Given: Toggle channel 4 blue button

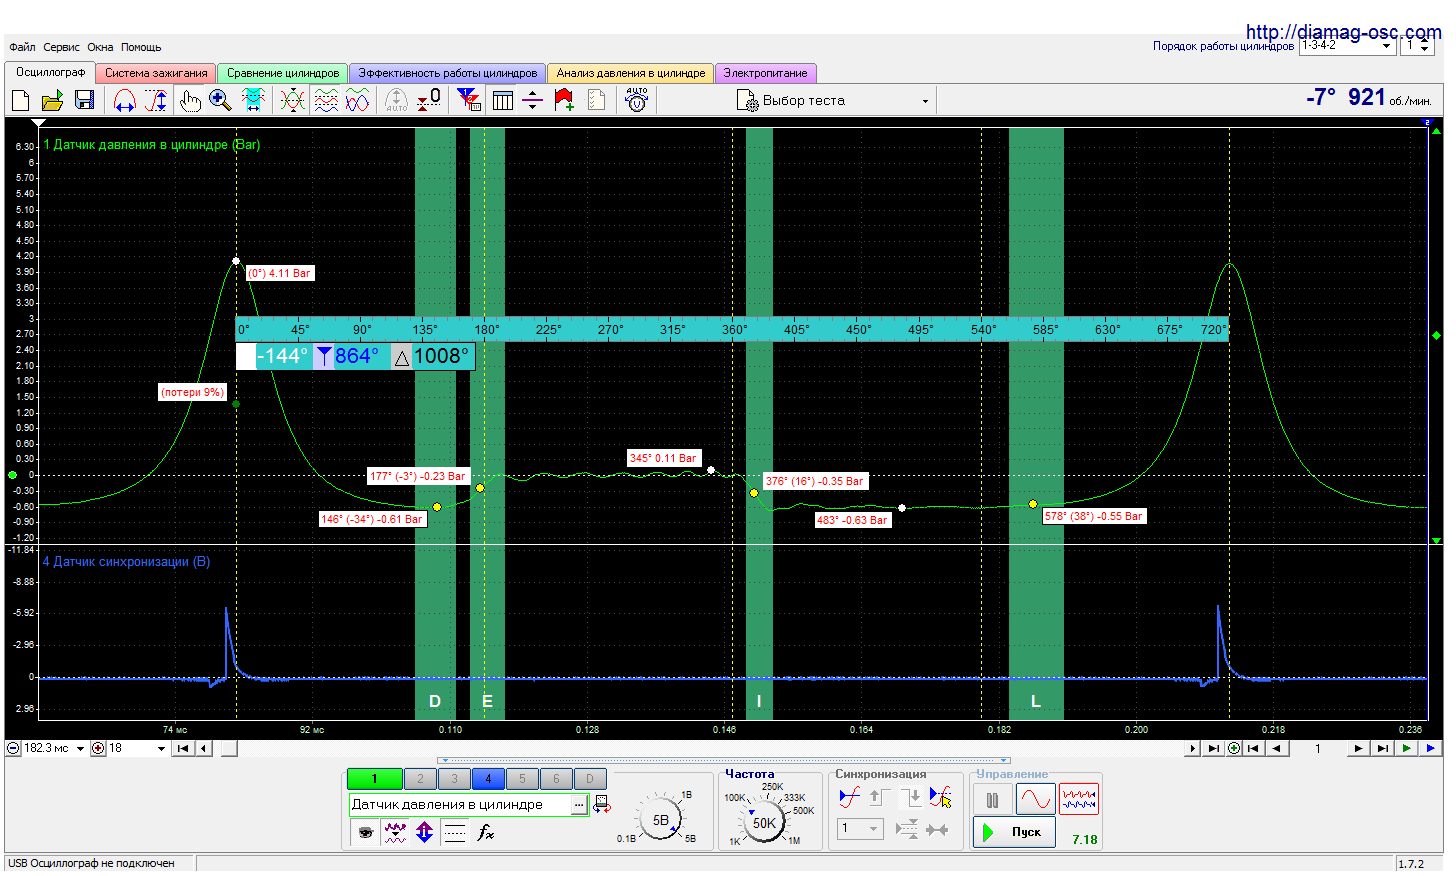Looking at the screenshot, I should click(488, 779).
